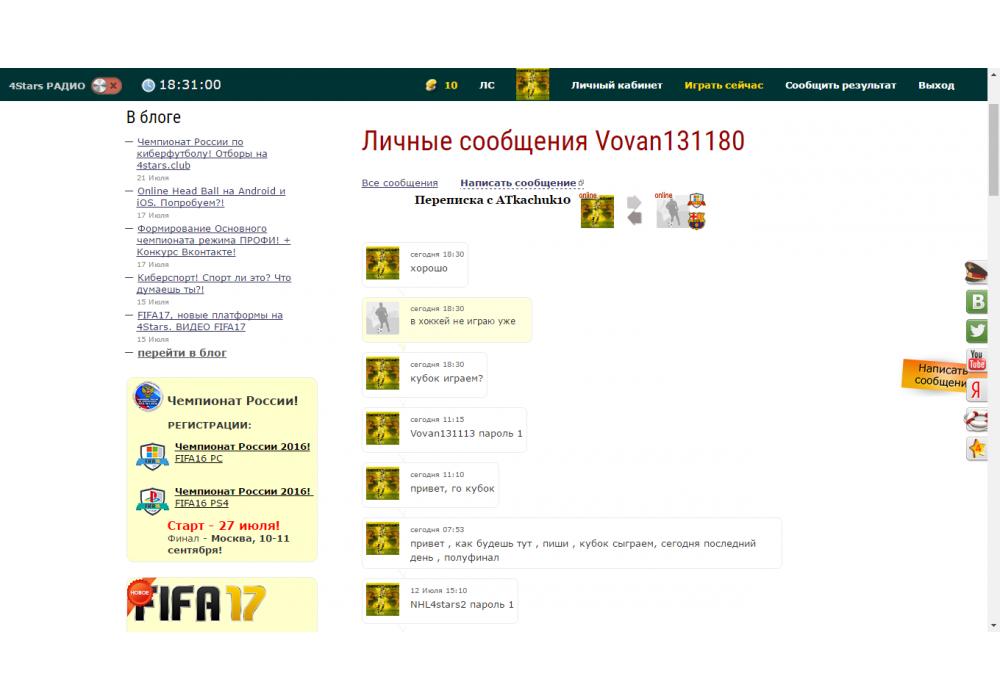Select Играть сейчас in the top menu
The image size is (1000, 700).
pyautogui.click(x=723, y=85)
